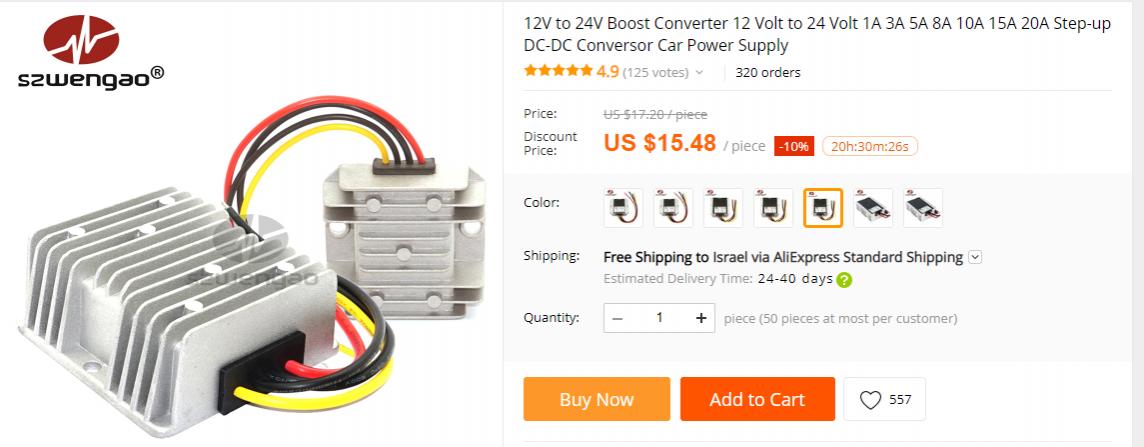Screen dimensions: 1144x447
Task: Pick the seventh color variant thumbnail
Action: tap(923, 208)
